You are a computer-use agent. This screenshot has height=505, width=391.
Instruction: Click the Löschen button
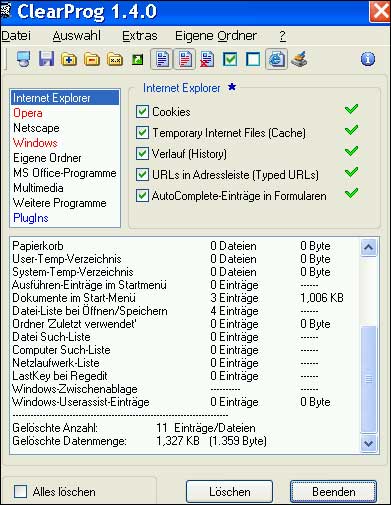tap(229, 492)
